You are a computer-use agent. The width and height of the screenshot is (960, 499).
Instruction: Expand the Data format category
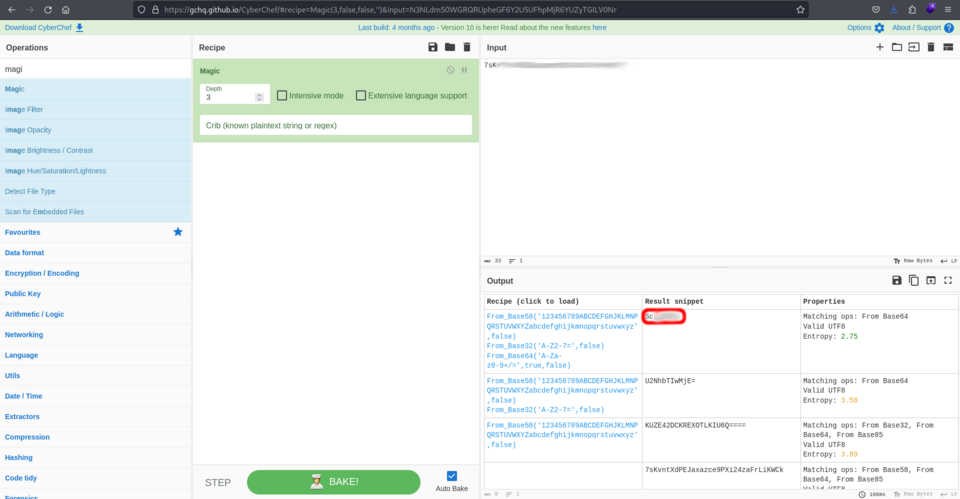click(x=24, y=253)
